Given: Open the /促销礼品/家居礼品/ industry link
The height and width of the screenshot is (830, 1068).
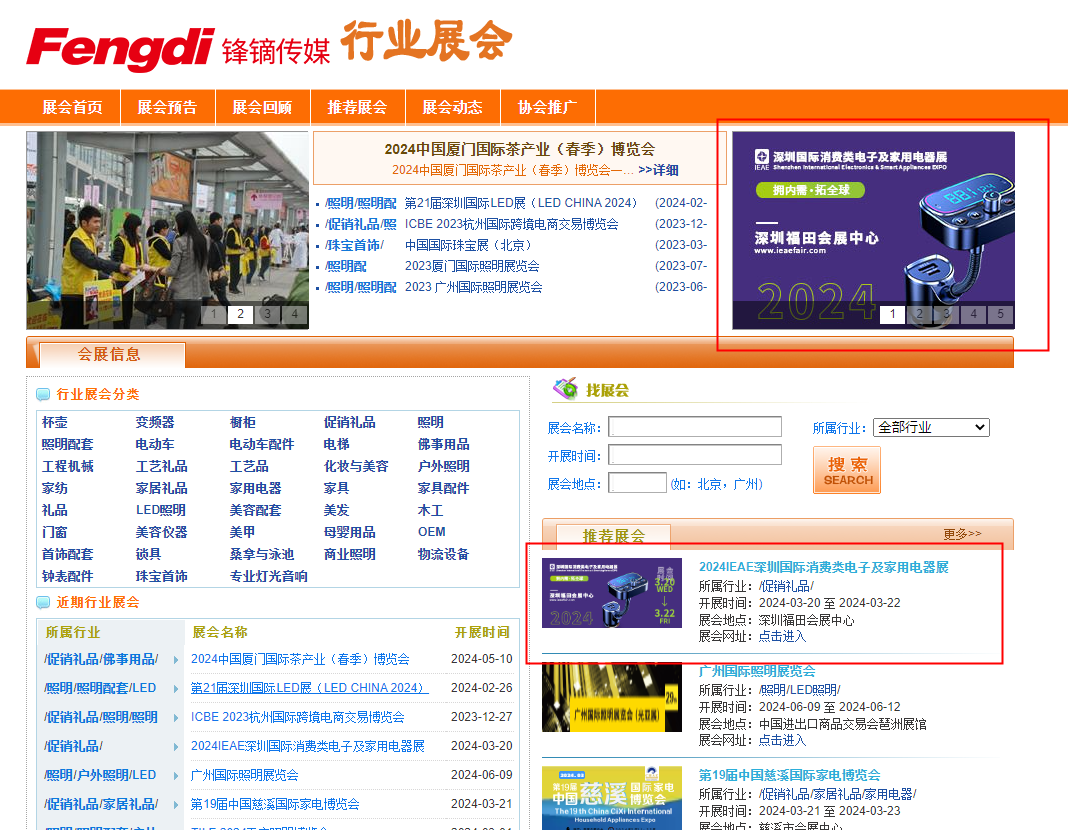Looking at the screenshot, I should (101, 804).
